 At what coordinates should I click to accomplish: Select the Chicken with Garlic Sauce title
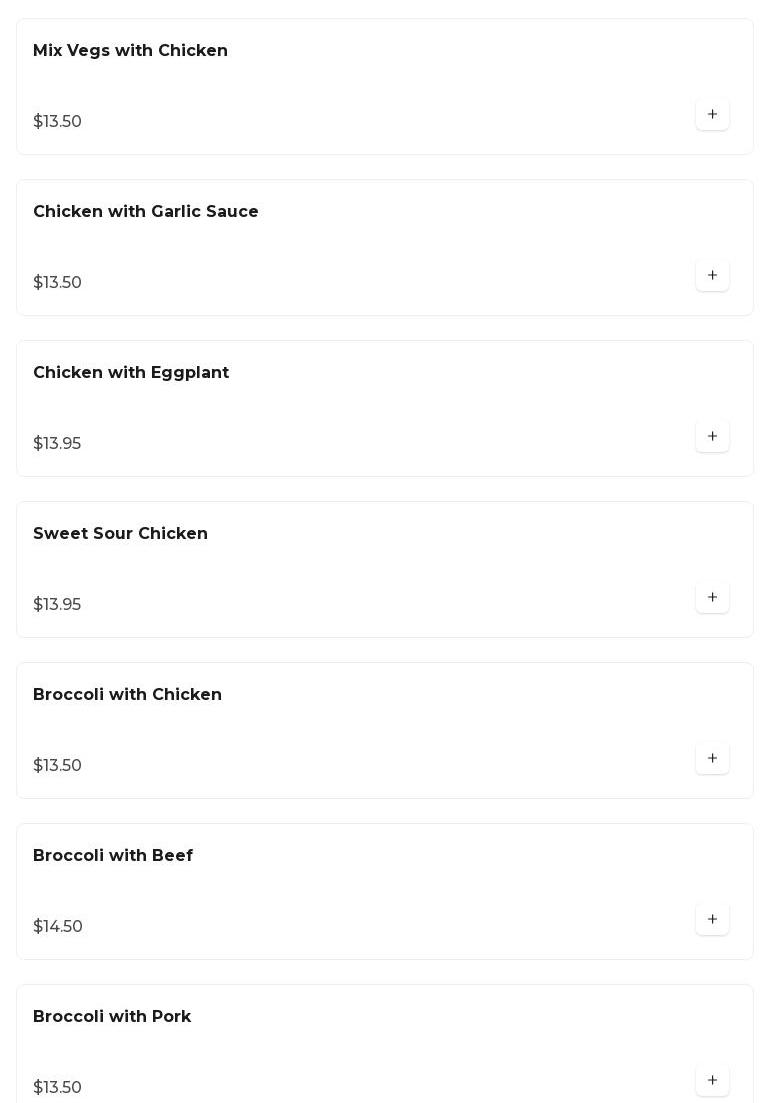[146, 212]
